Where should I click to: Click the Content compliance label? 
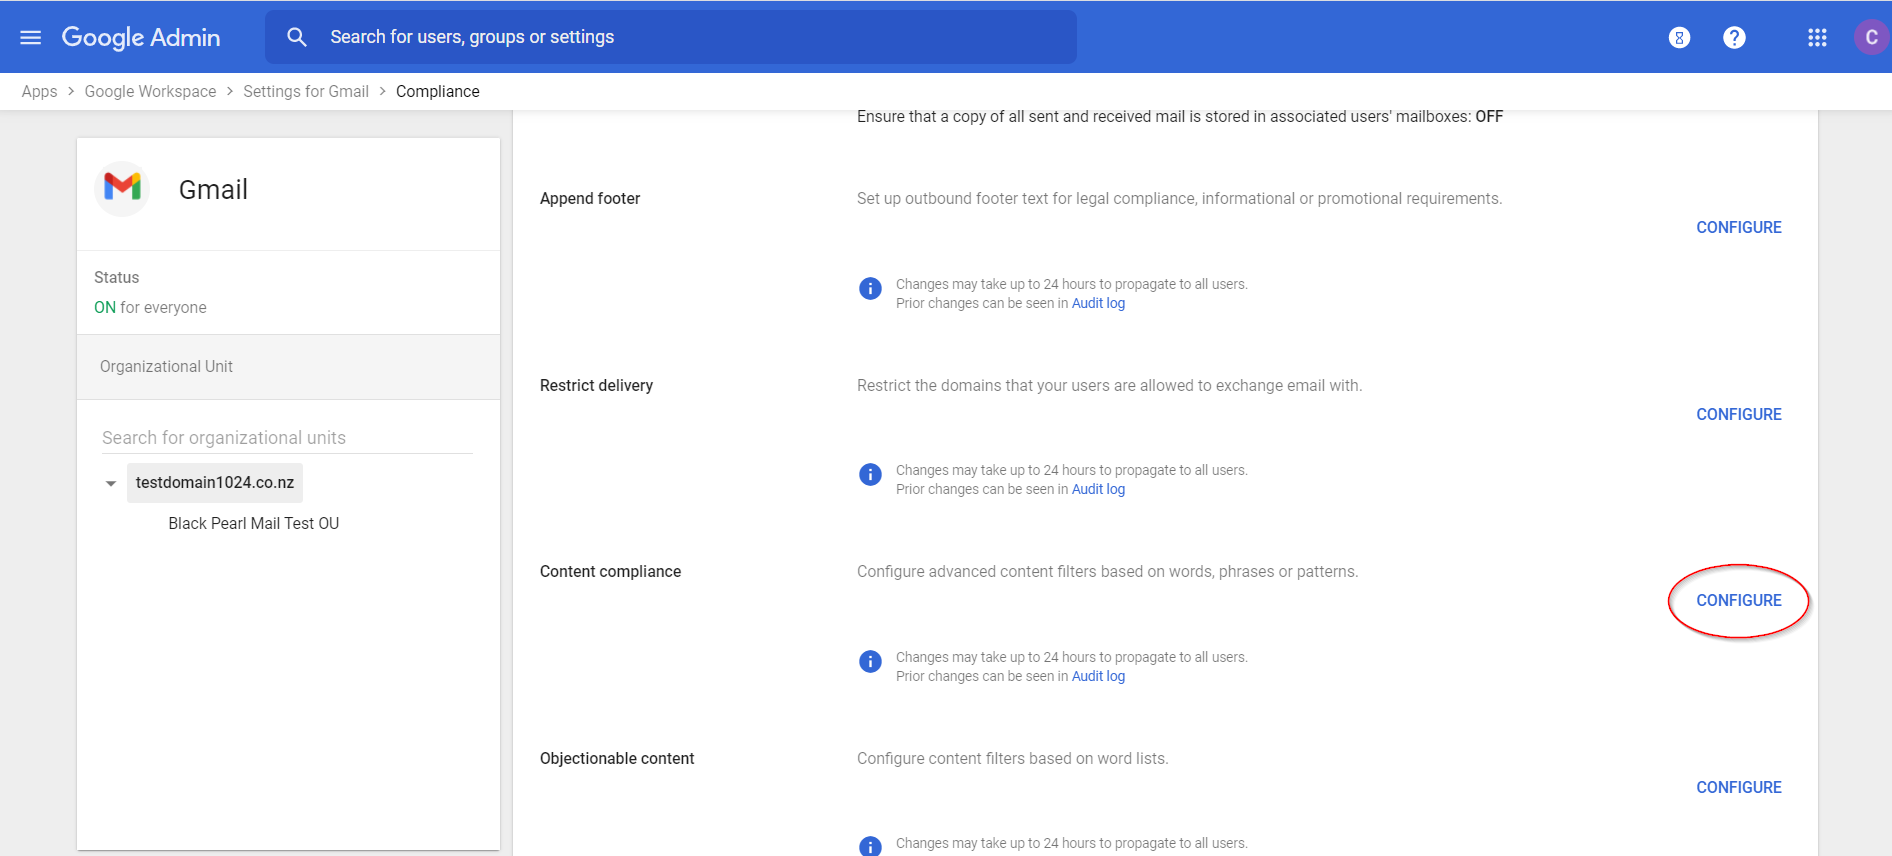[610, 572]
